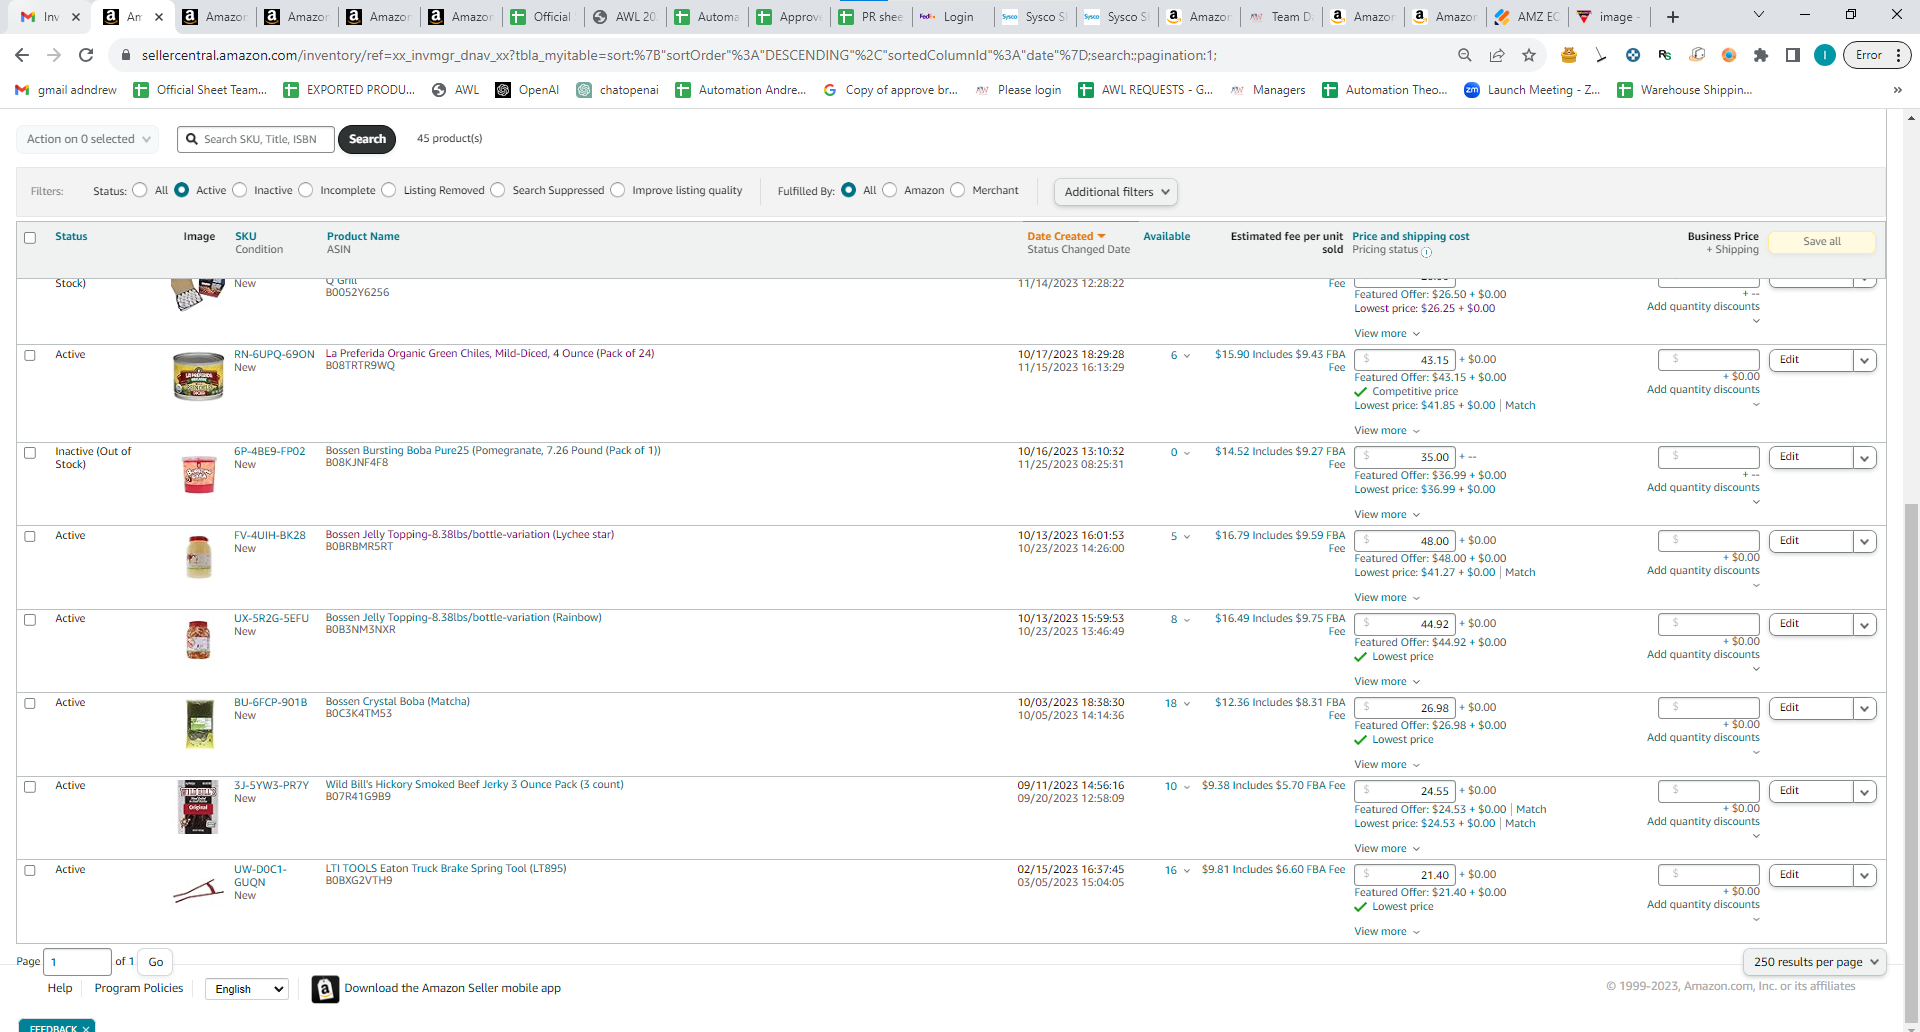Close the active Amazon inventory tab
Screen dimensions: 1920x1032
(x=158, y=17)
